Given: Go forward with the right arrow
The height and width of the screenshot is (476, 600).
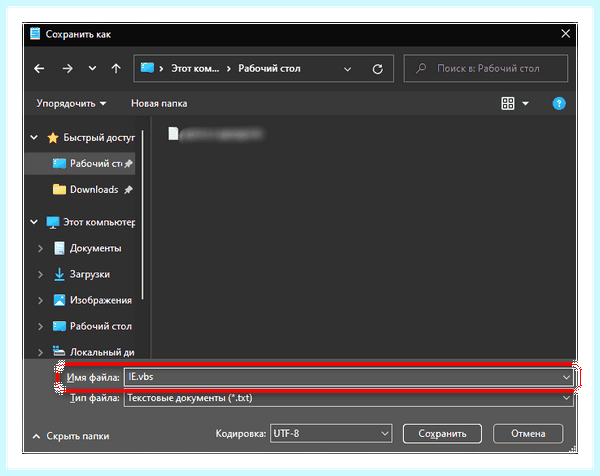Looking at the screenshot, I should point(67,69).
